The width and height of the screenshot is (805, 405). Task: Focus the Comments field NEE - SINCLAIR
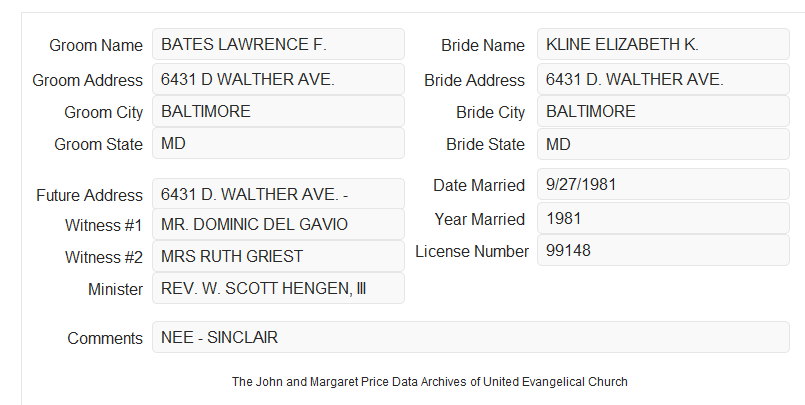click(471, 337)
